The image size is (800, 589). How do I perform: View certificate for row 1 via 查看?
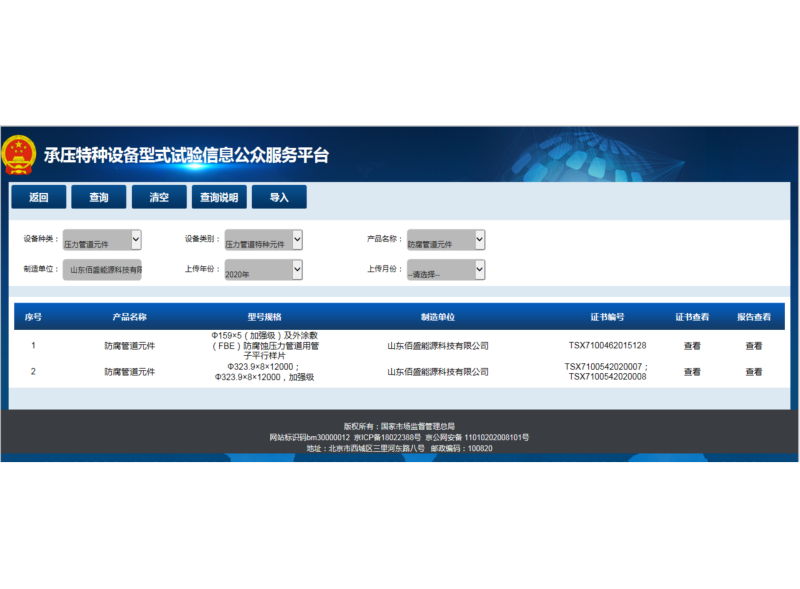(692, 346)
